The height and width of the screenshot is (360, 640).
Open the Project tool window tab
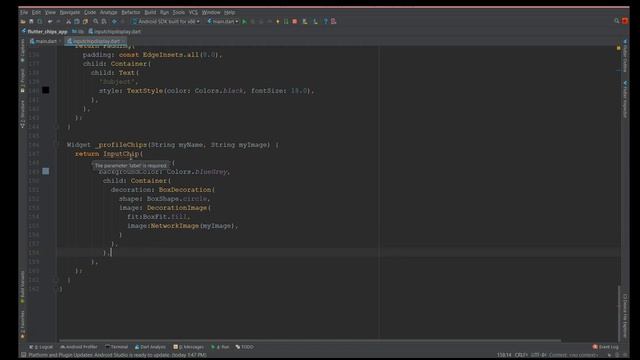click(22, 80)
